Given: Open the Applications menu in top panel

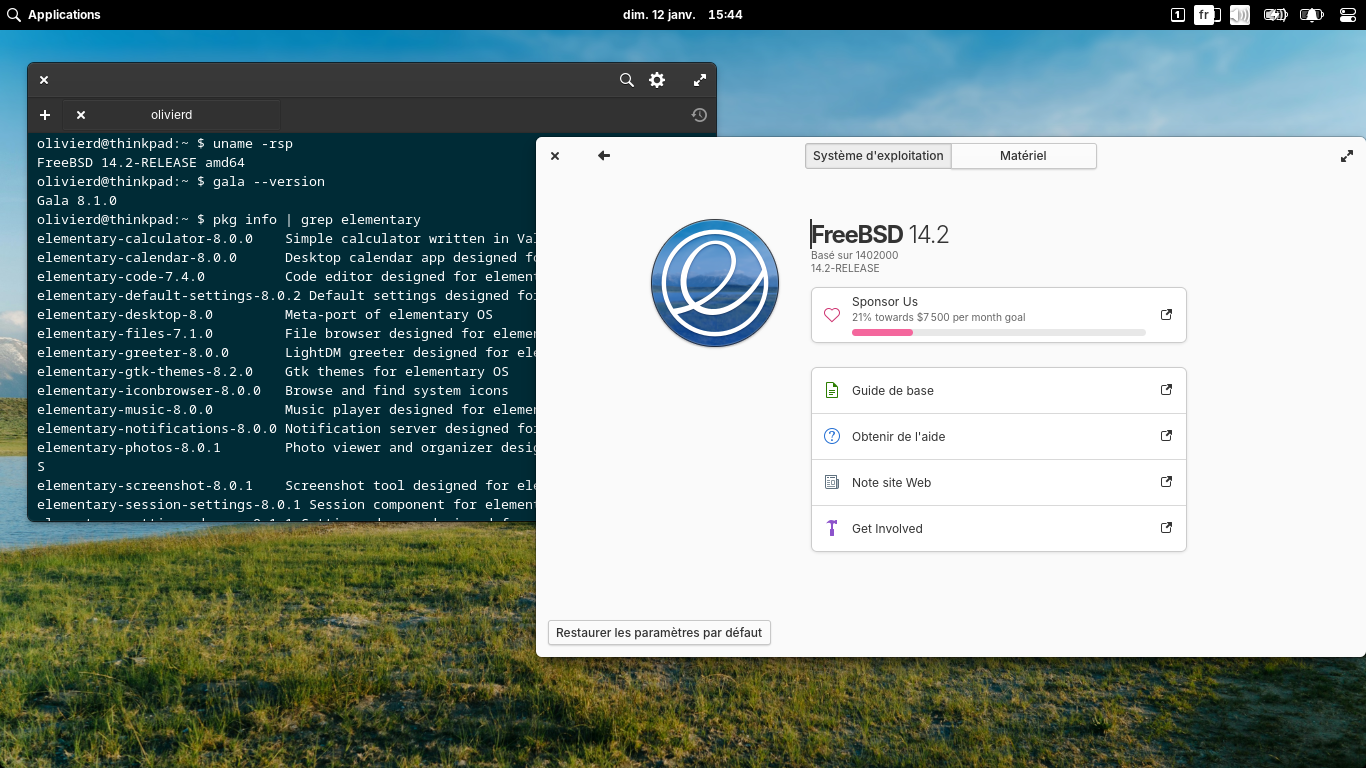Looking at the screenshot, I should [54, 15].
